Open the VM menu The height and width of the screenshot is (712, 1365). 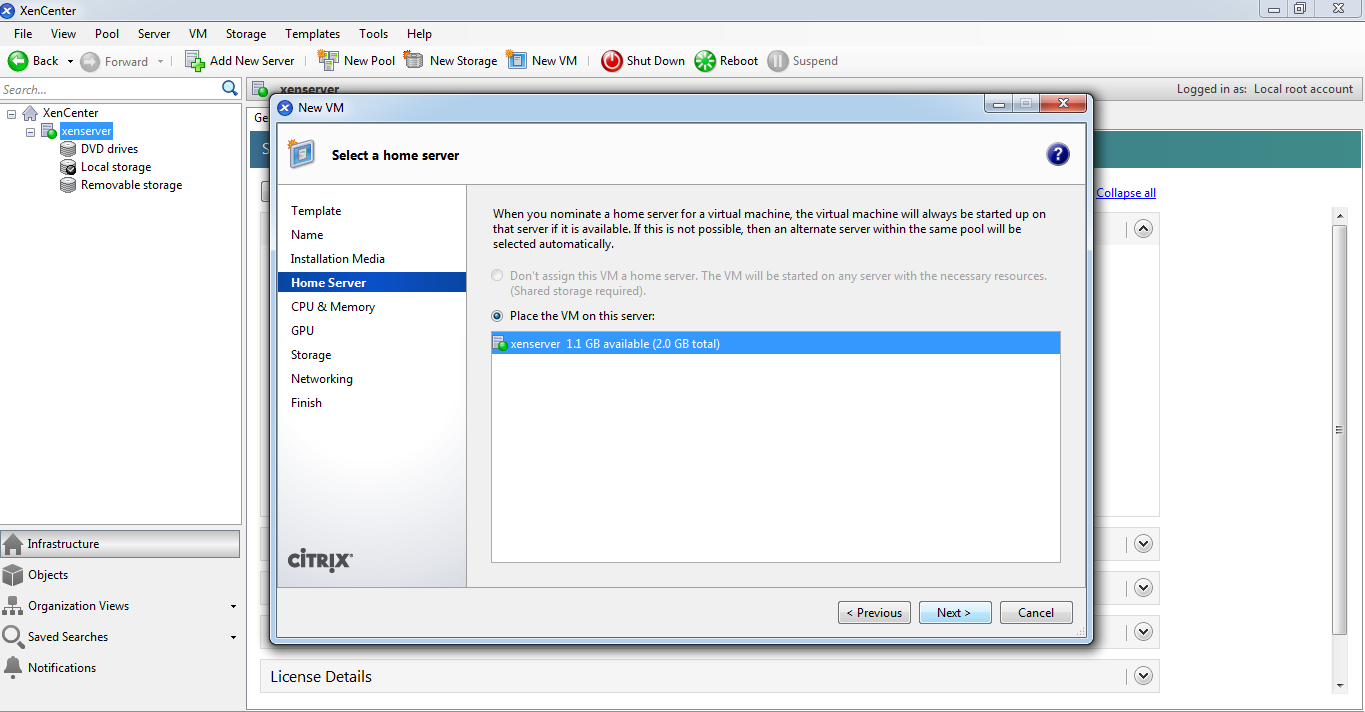pyautogui.click(x=198, y=34)
